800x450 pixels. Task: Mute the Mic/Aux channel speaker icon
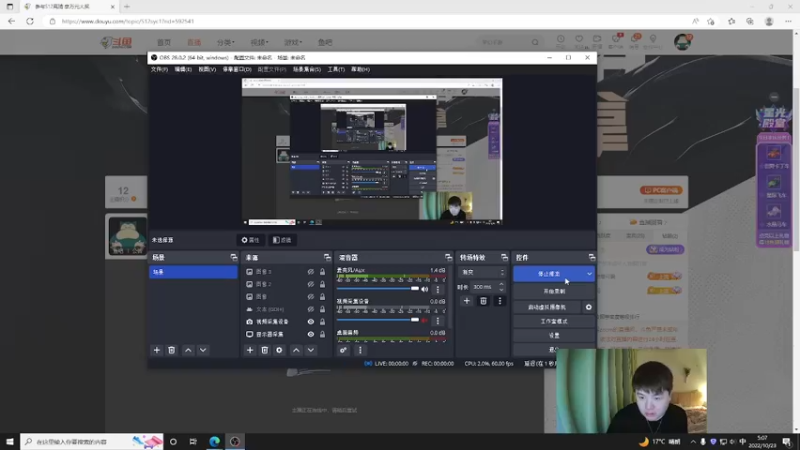pyautogui.click(x=424, y=289)
